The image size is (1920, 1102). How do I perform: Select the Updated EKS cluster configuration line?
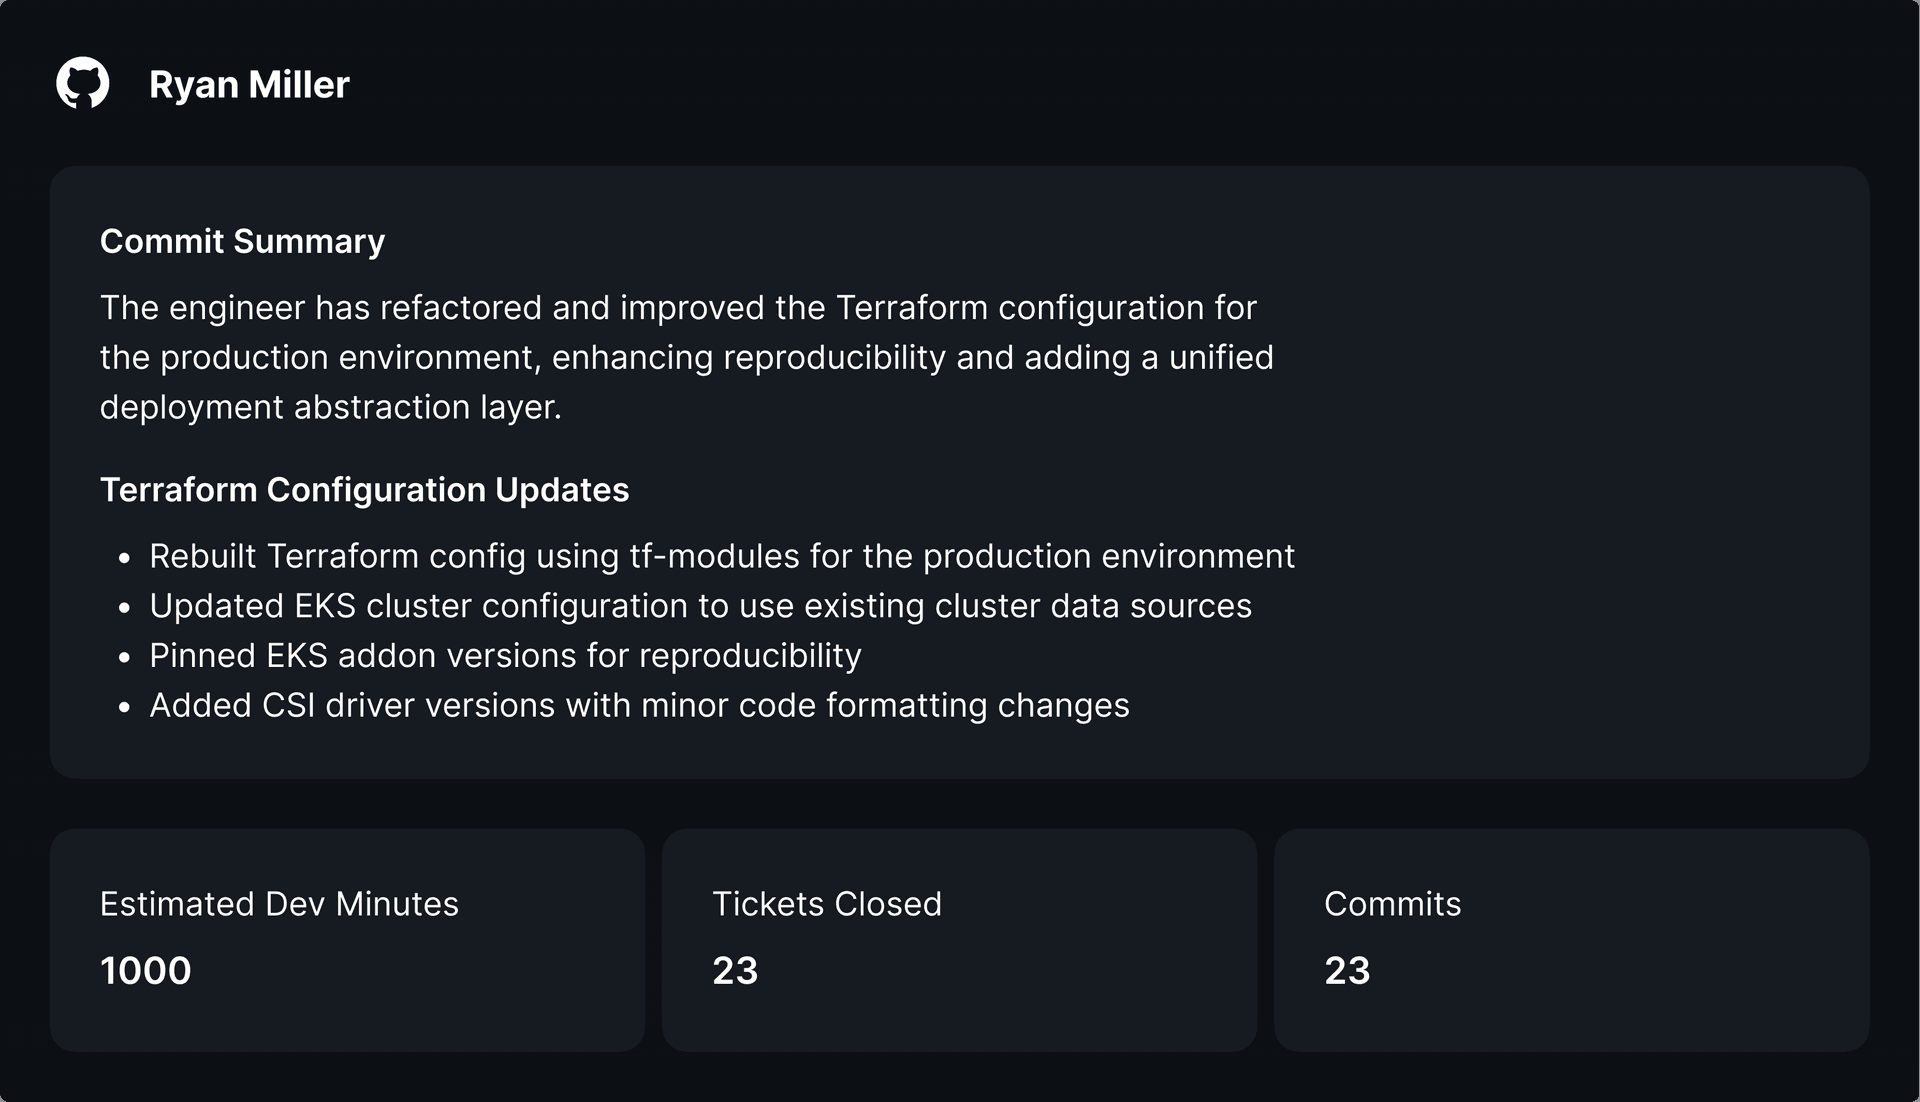click(x=700, y=606)
